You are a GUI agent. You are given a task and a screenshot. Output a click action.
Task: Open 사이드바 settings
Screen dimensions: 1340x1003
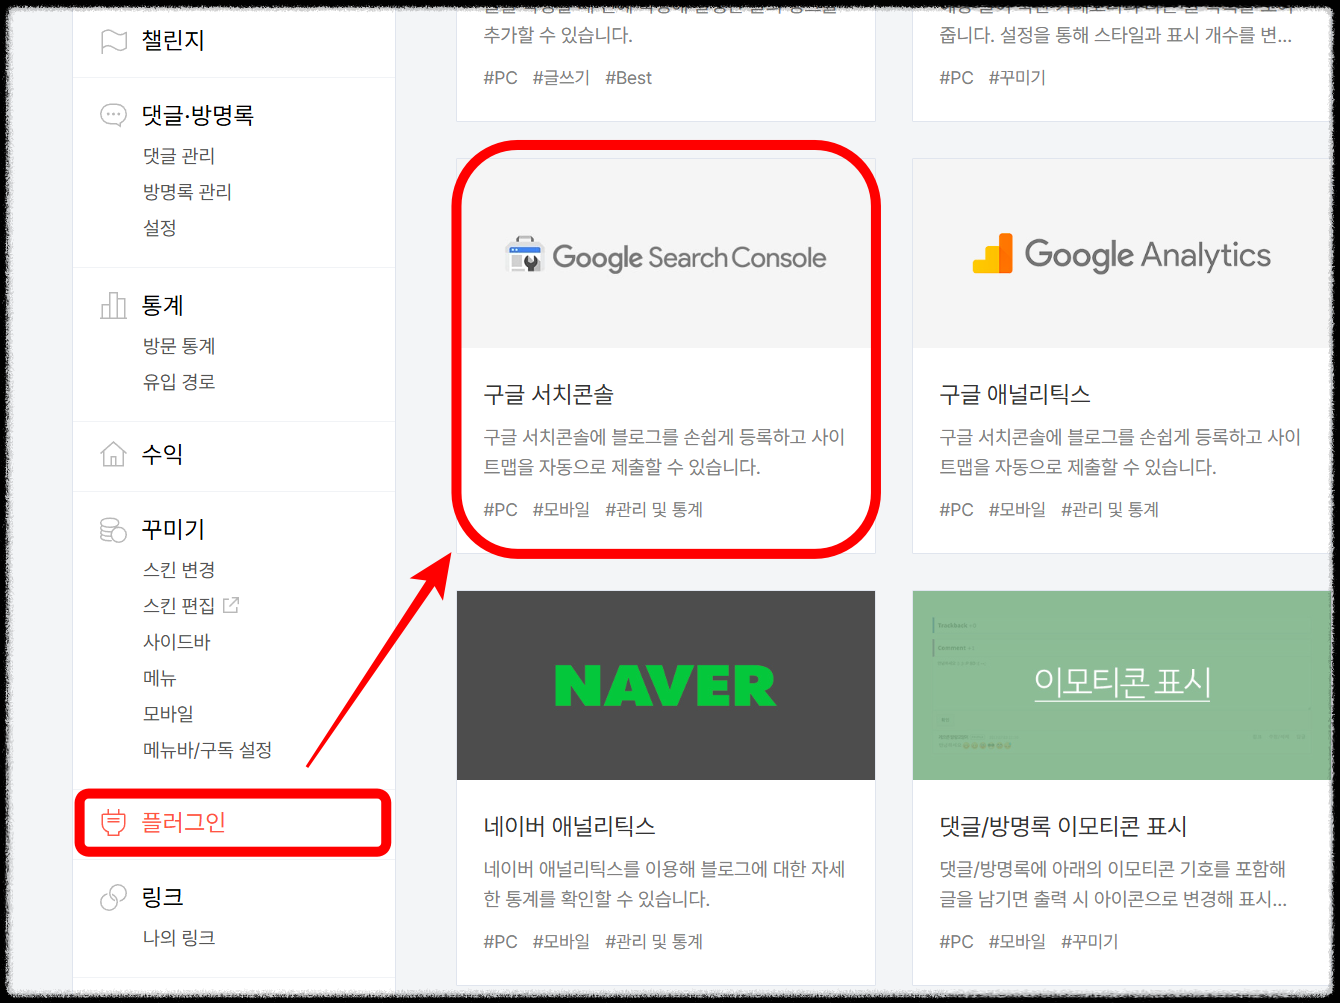tap(177, 642)
